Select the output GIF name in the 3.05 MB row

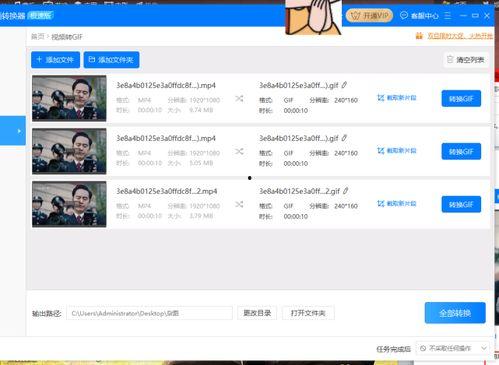pyautogui.click(x=299, y=138)
